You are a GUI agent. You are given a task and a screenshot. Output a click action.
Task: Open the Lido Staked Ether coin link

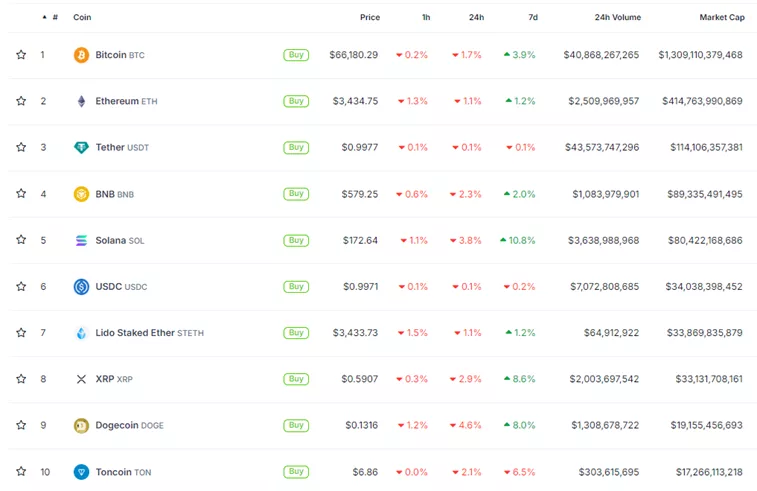point(135,333)
